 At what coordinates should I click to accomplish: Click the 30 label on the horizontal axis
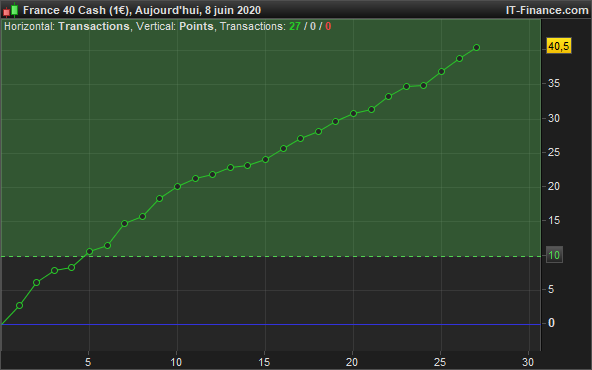[x=528, y=362]
